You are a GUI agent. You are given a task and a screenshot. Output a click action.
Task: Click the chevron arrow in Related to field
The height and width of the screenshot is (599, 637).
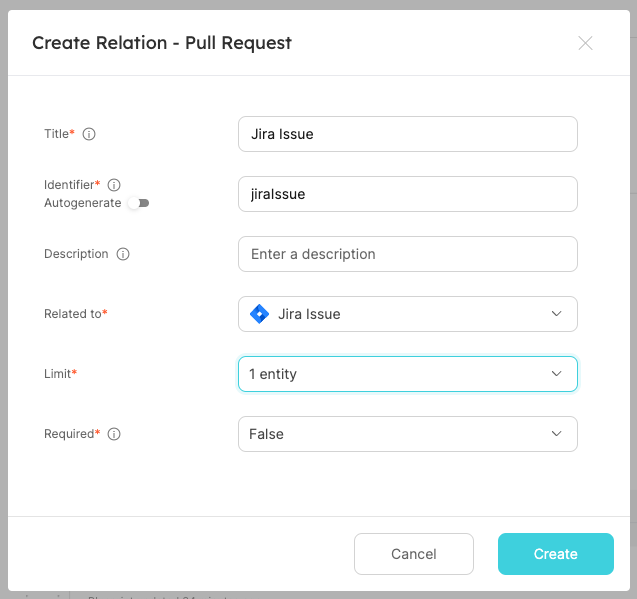click(x=557, y=314)
